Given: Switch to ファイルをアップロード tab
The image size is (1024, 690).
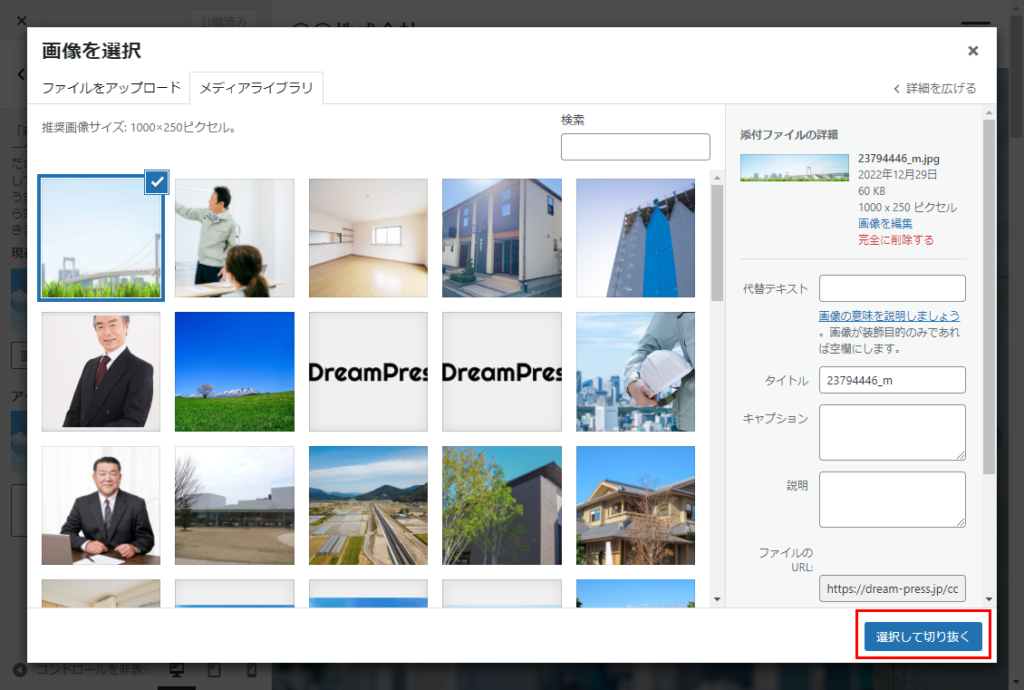Looking at the screenshot, I should coord(111,88).
